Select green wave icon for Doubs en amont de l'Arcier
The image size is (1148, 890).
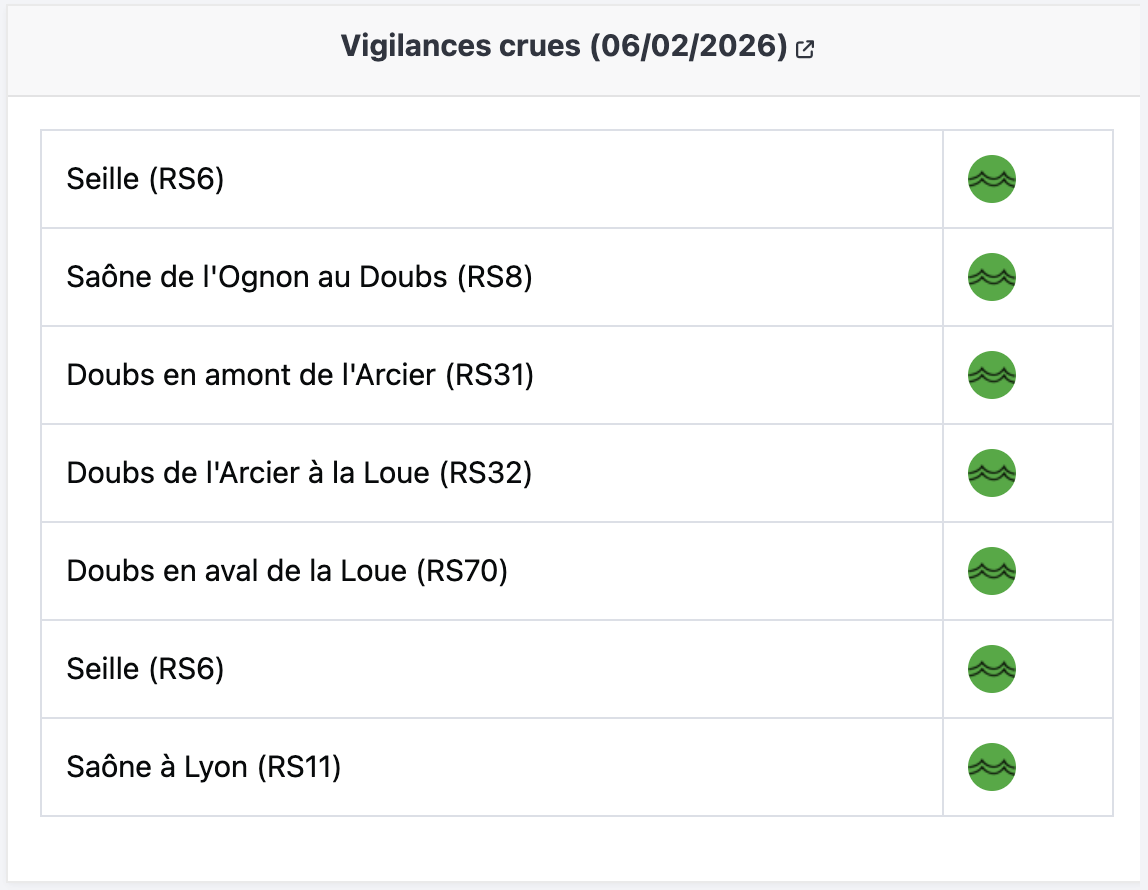tap(991, 376)
